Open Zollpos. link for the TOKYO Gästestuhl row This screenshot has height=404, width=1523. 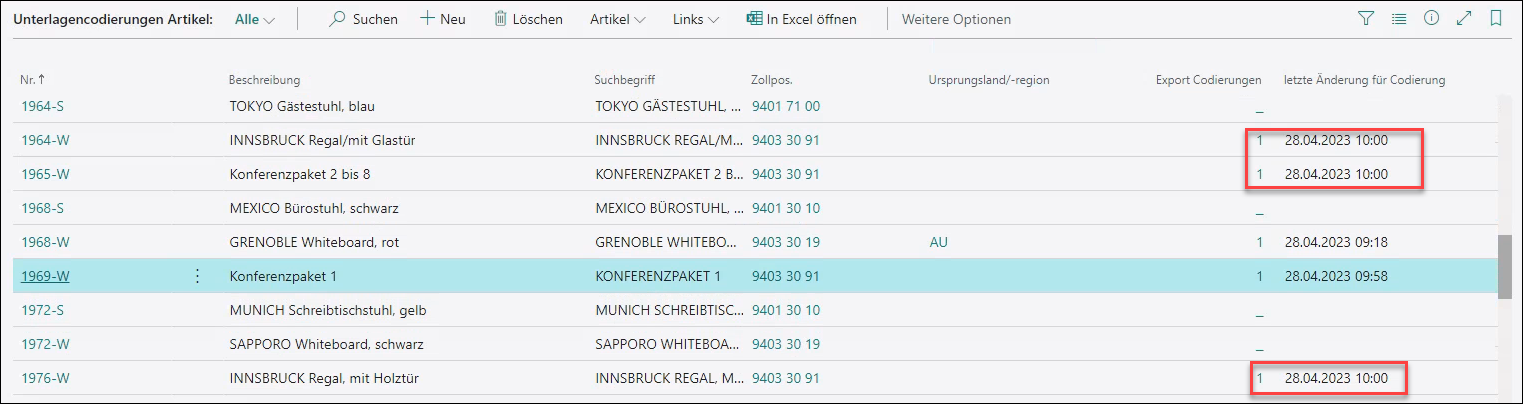(x=785, y=106)
